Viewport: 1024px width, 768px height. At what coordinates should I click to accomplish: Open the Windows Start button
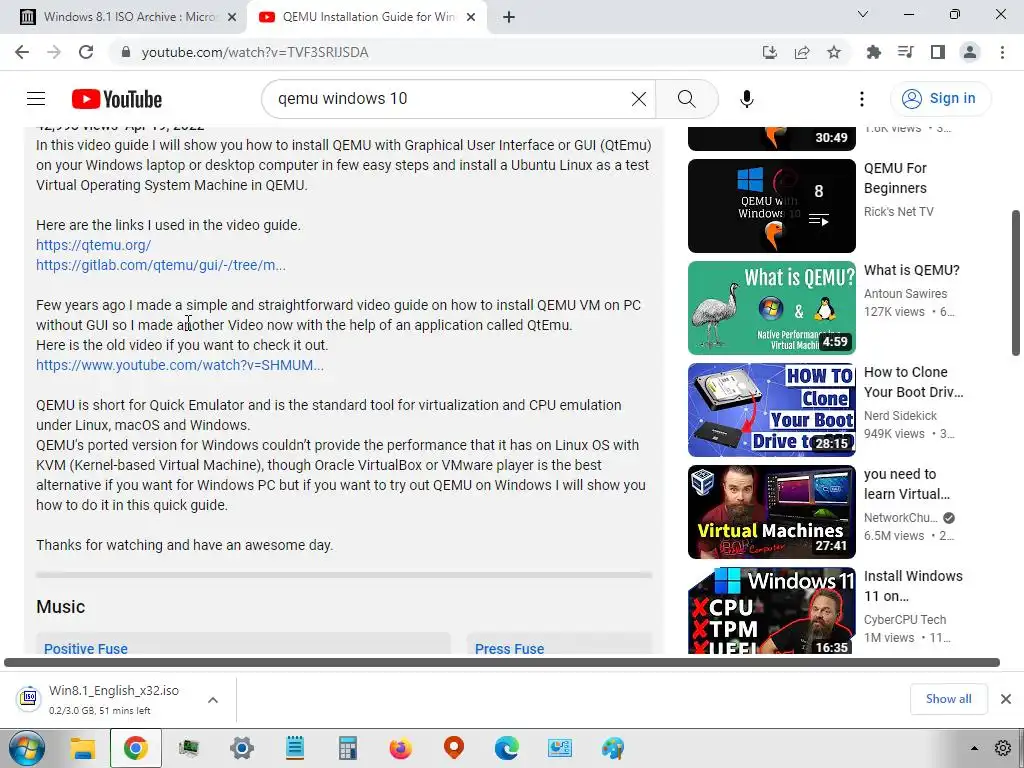pyautogui.click(x=27, y=748)
